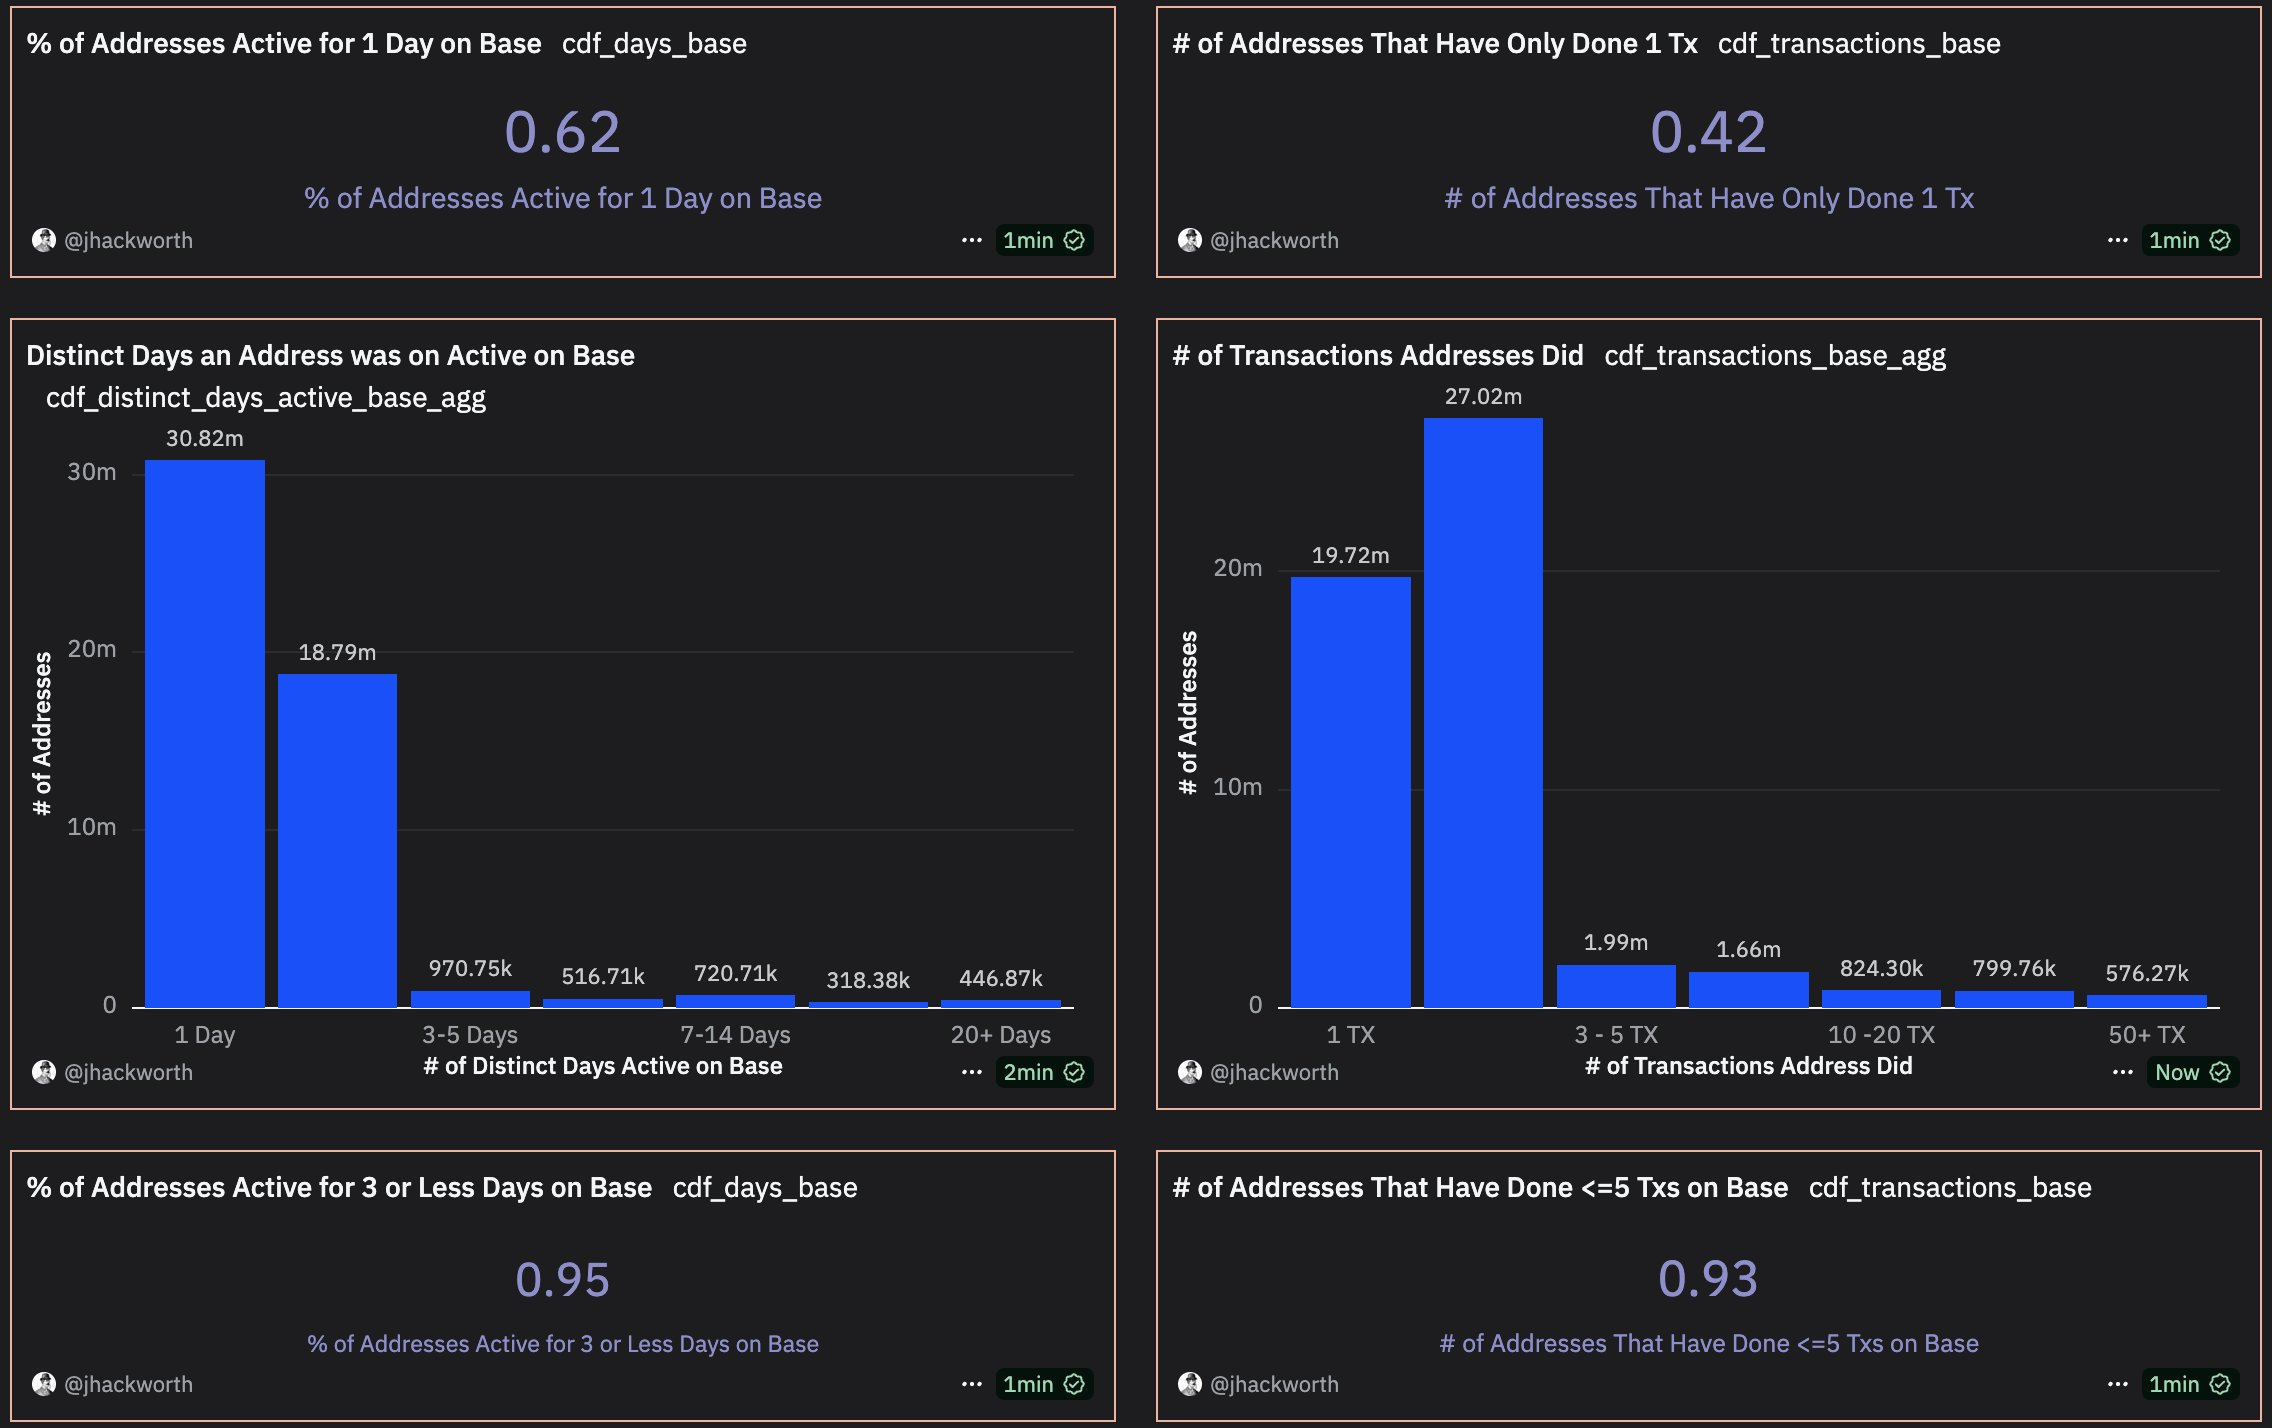Click 1min refresh badge on 0.42 panel

click(2189, 240)
